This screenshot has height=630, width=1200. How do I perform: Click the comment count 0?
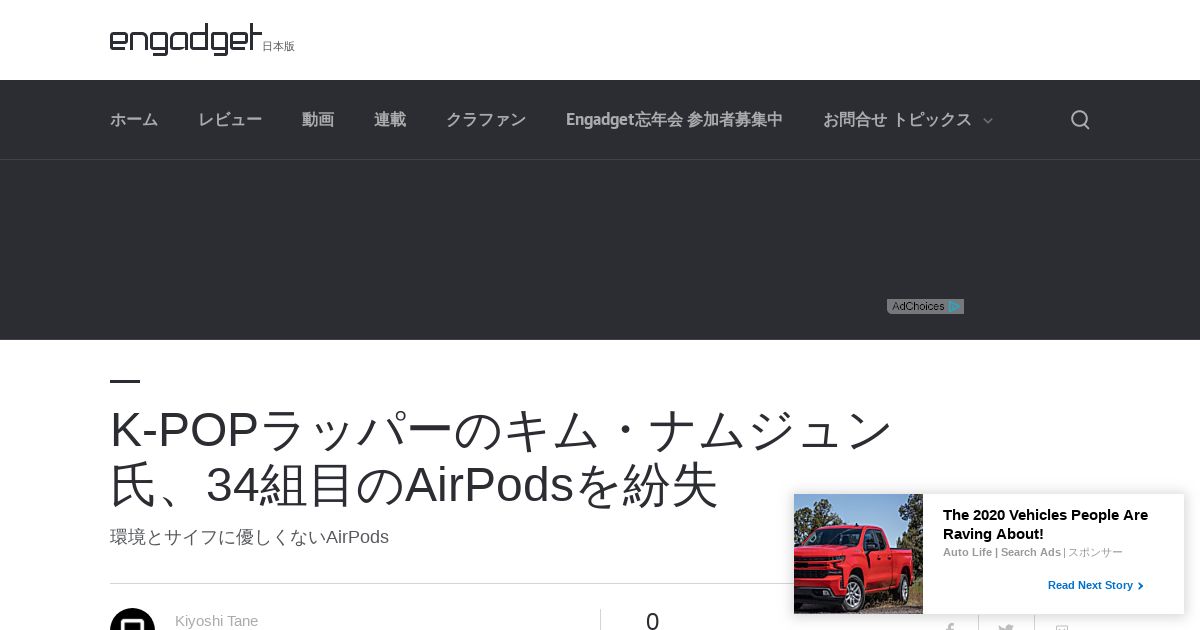[652, 621]
